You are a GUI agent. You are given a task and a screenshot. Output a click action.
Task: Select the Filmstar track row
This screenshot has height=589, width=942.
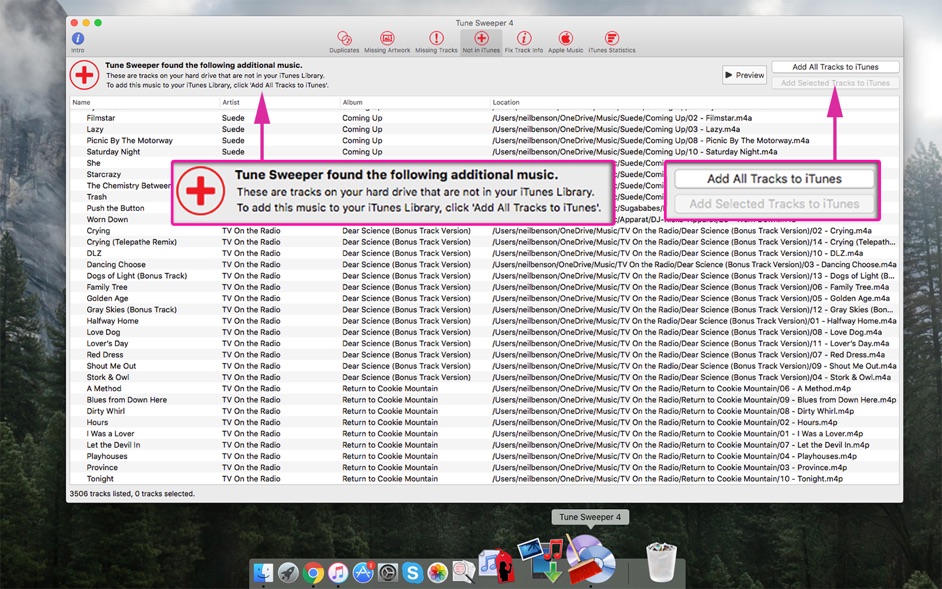coord(484,118)
